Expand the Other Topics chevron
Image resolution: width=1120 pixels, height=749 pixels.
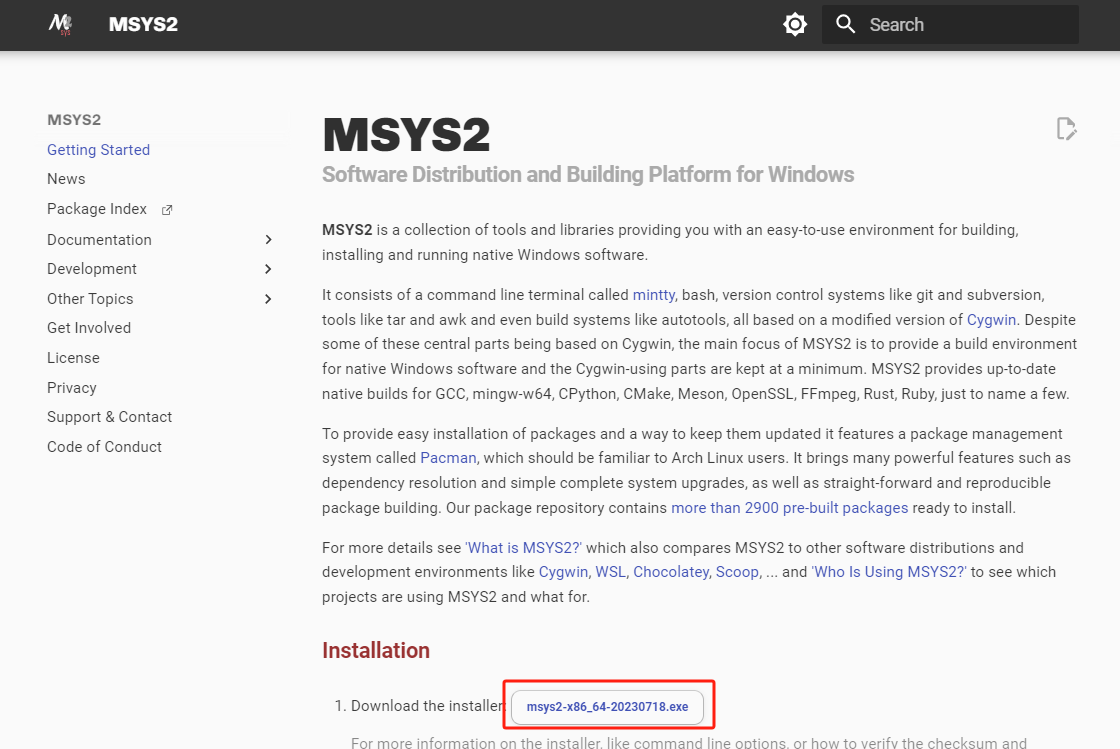[x=269, y=299]
